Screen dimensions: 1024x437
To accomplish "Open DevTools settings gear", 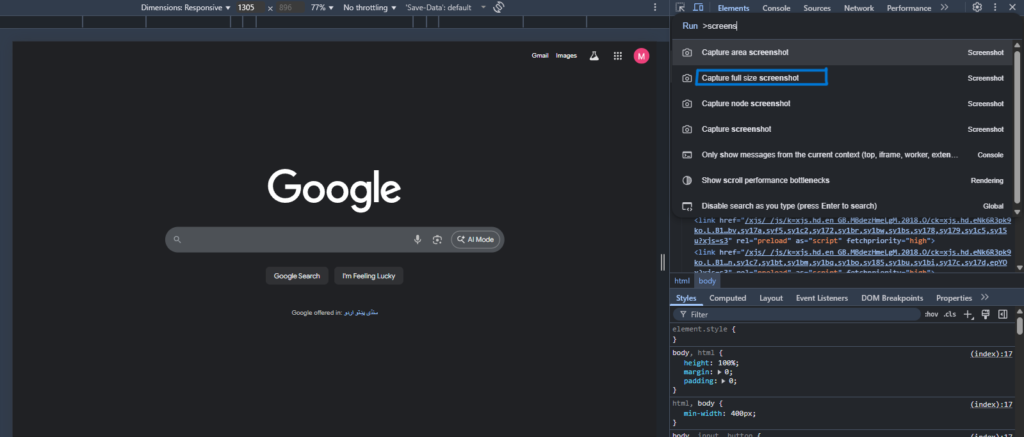I will coord(977,7).
